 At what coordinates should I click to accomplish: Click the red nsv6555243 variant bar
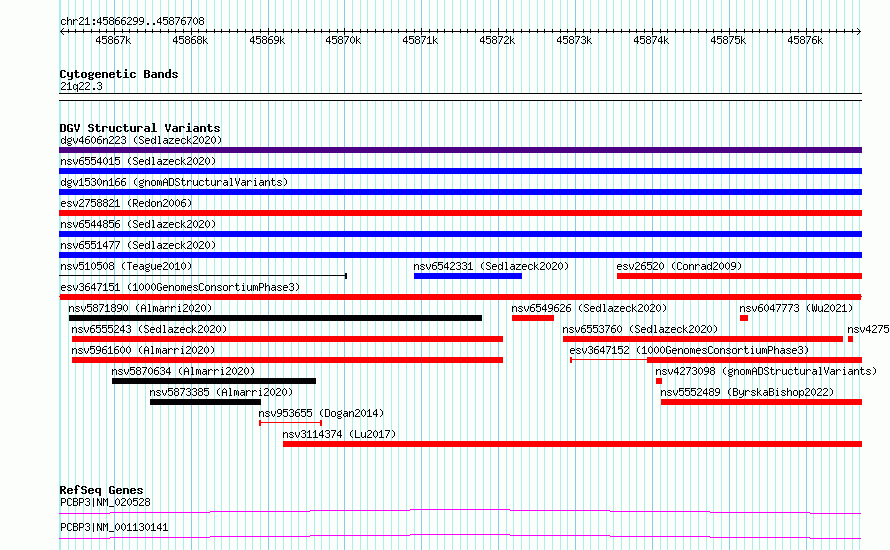coord(287,339)
